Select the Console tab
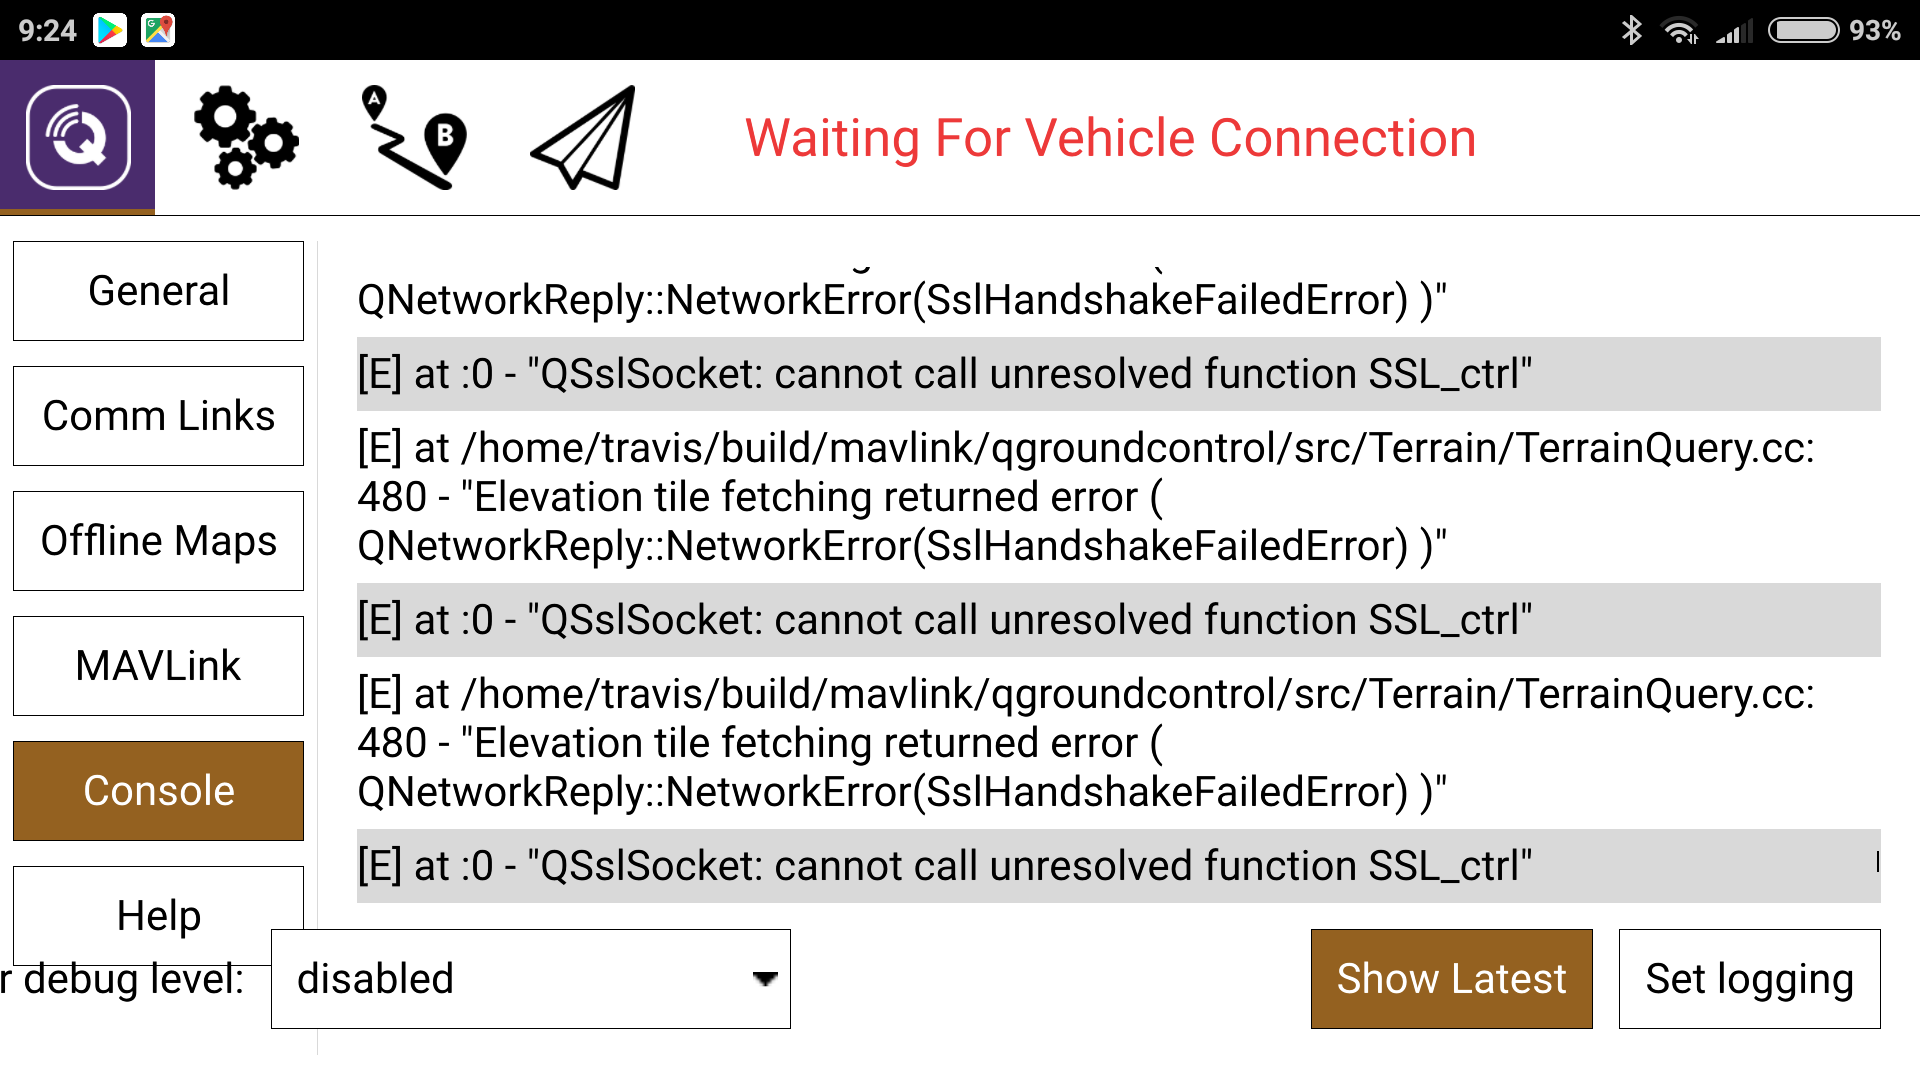The image size is (1920, 1080). 157,791
